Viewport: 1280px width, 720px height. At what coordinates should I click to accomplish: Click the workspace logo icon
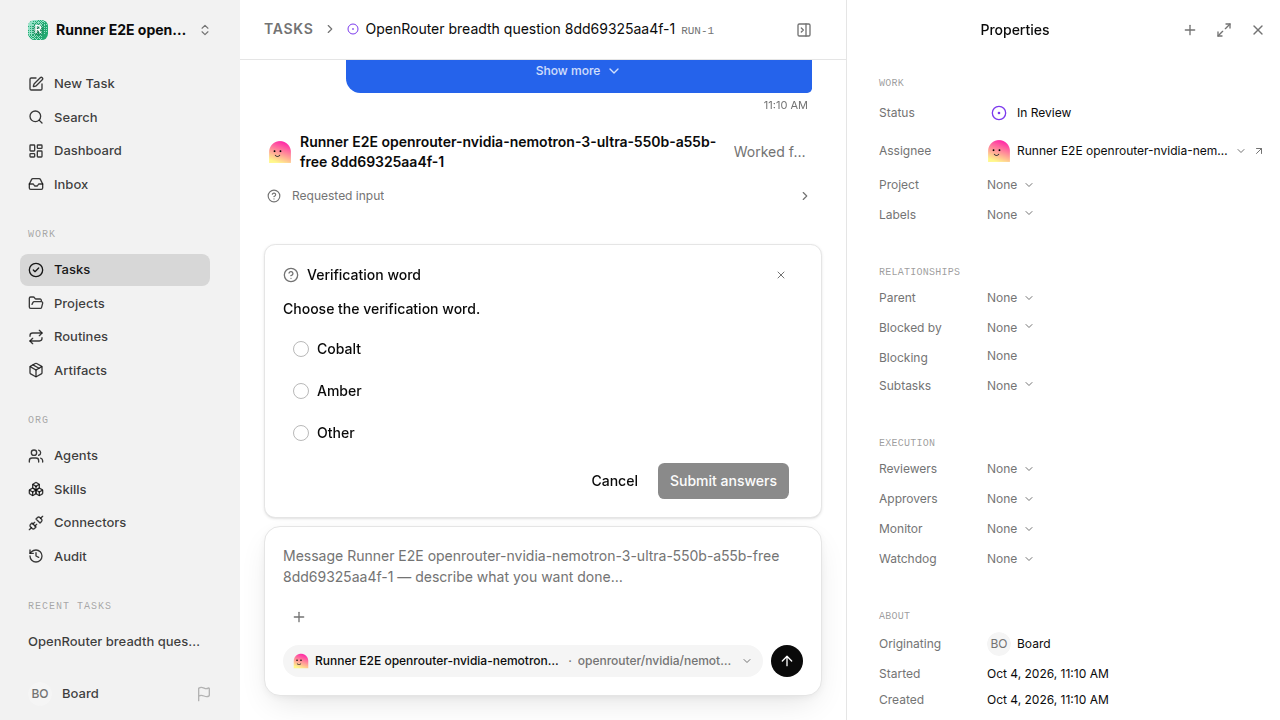tap(38, 30)
